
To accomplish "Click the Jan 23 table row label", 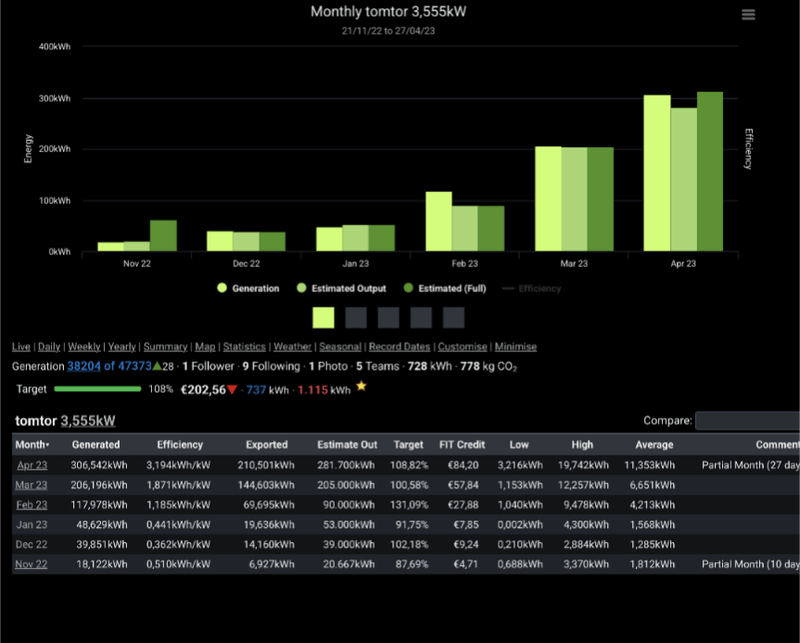I will click(x=32, y=525).
